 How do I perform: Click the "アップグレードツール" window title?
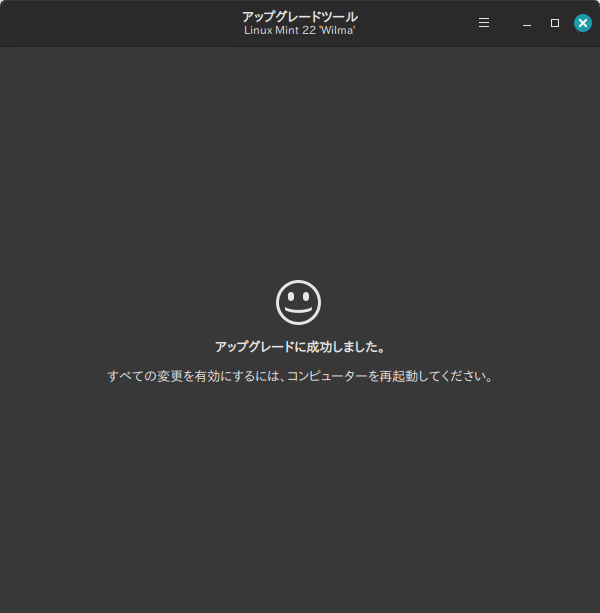tap(300, 17)
